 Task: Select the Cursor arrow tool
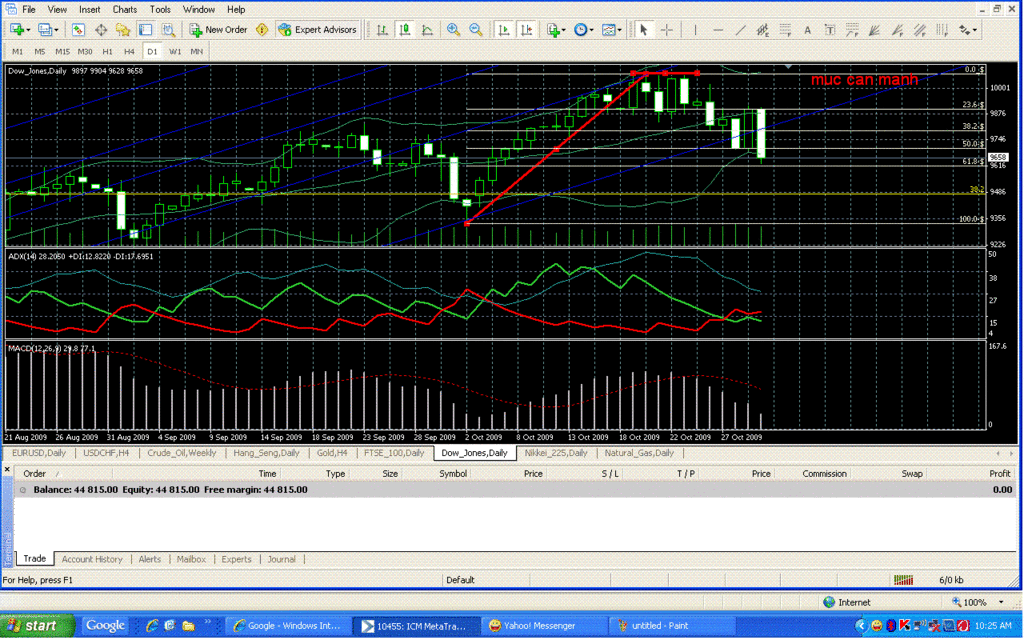point(644,30)
